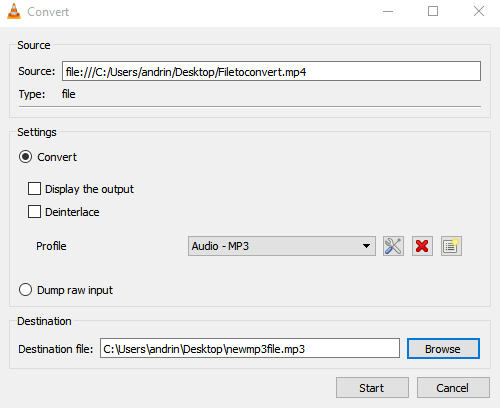The image size is (500, 408).
Task: Select the Convert radio button
Action: [26, 157]
